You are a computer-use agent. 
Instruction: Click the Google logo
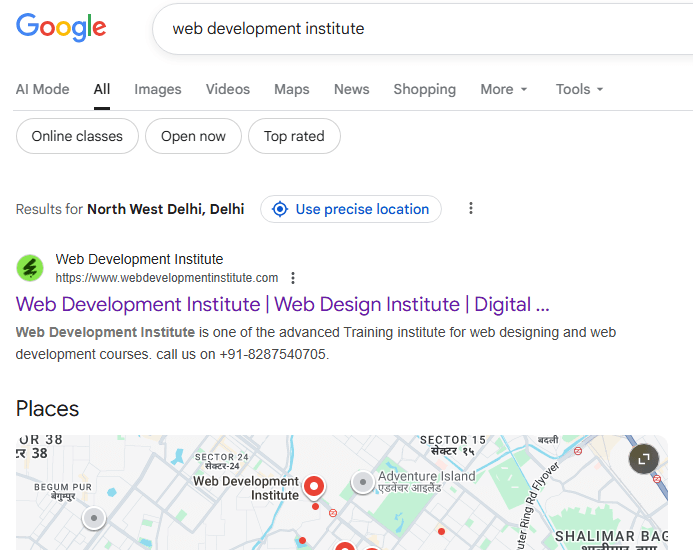click(61, 28)
